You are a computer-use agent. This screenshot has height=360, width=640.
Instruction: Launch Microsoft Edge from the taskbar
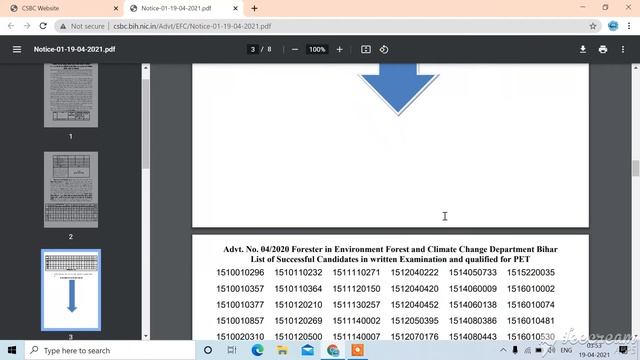[x=257, y=350]
